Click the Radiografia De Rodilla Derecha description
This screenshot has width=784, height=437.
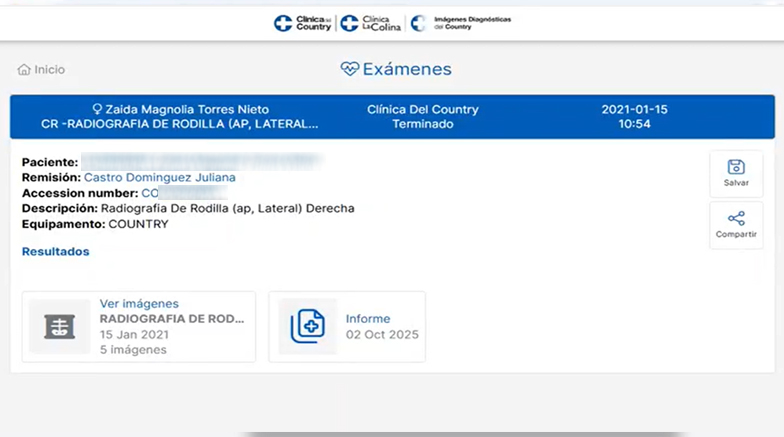(228, 208)
